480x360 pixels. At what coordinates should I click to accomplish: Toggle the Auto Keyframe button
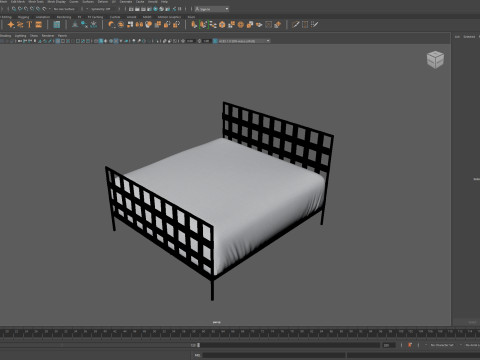[410, 345]
